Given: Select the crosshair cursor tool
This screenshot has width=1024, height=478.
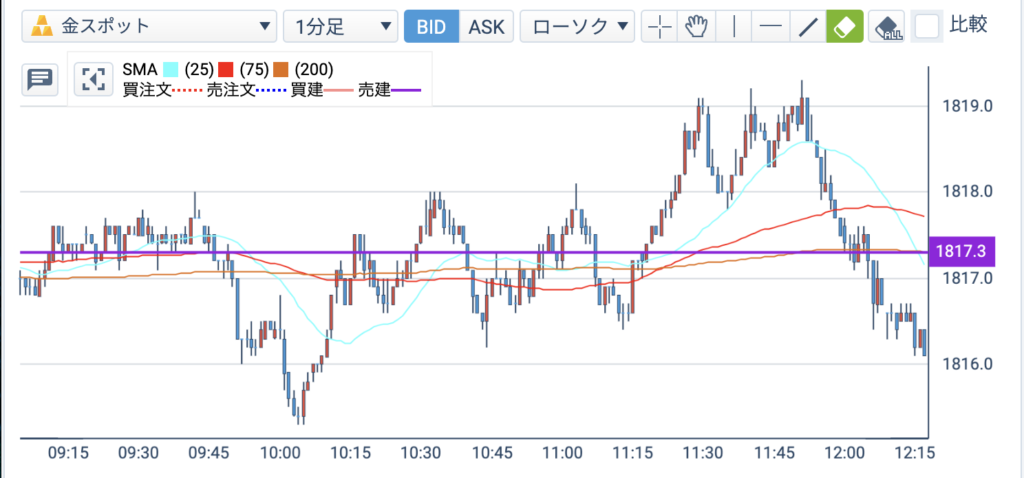Looking at the screenshot, I should (x=660, y=27).
